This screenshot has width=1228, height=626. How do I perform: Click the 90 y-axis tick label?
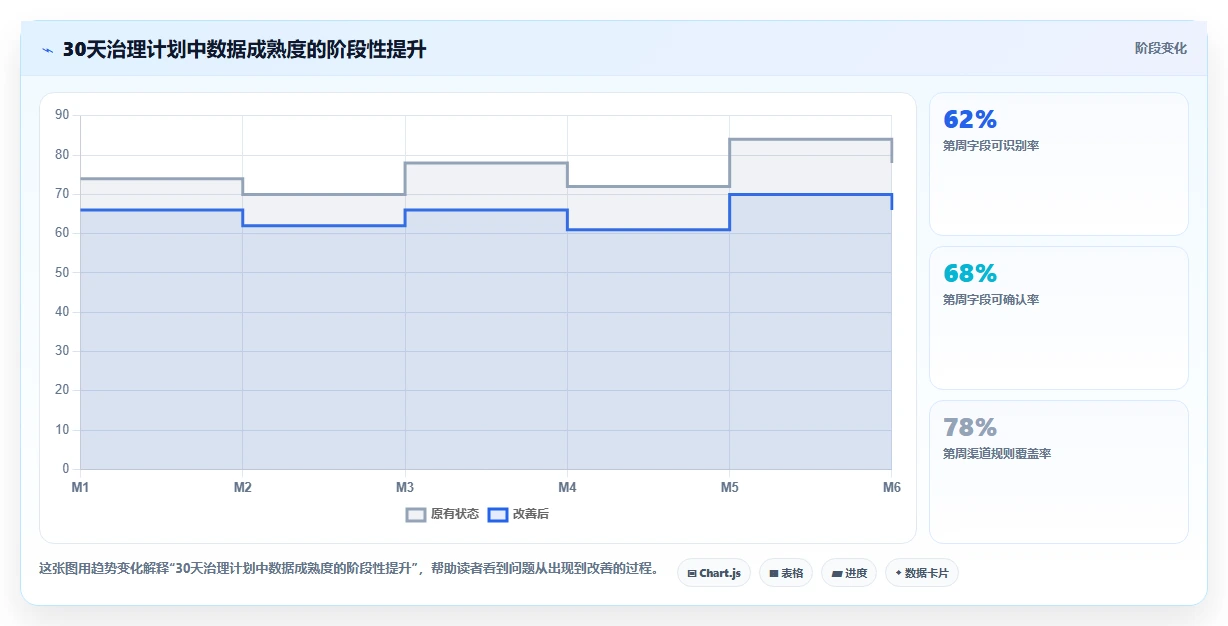62,115
